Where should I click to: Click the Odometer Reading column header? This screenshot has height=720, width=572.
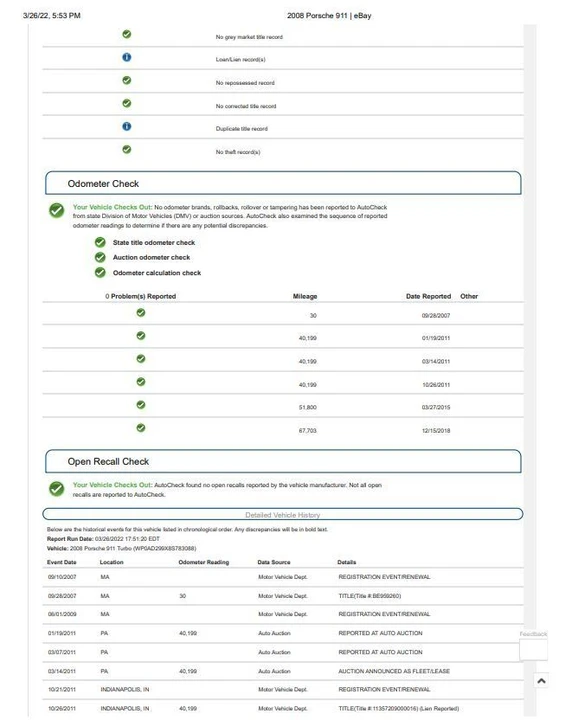204,562
